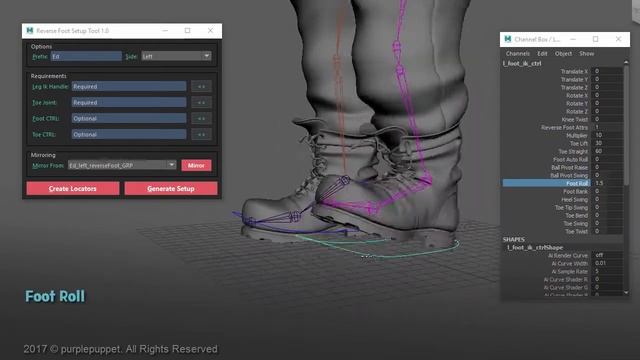This screenshot has height=360, width=640.
Task: Select the Translate X channel label
Action: click(x=574, y=71)
